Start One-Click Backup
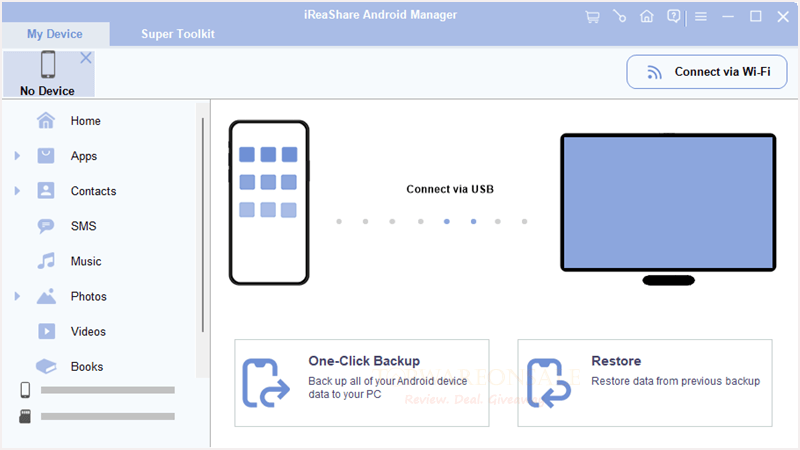The width and height of the screenshot is (800, 450). point(362,383)
